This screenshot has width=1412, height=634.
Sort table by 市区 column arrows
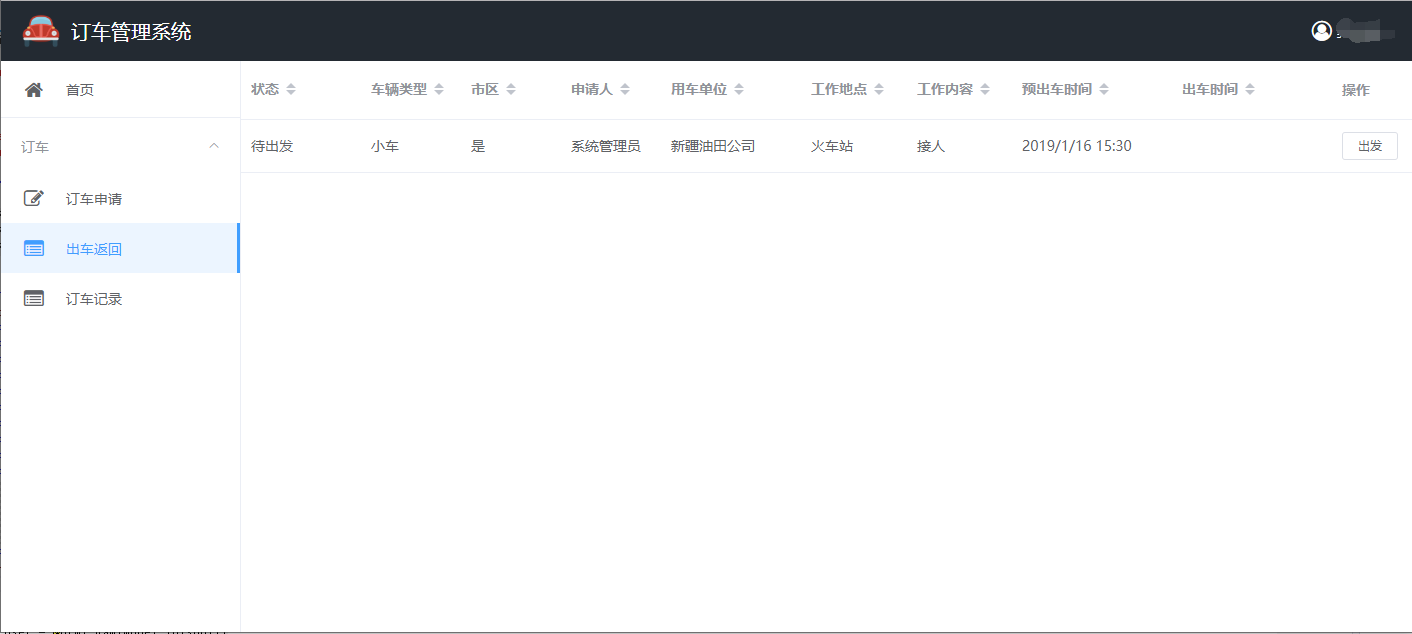point(511,90)
